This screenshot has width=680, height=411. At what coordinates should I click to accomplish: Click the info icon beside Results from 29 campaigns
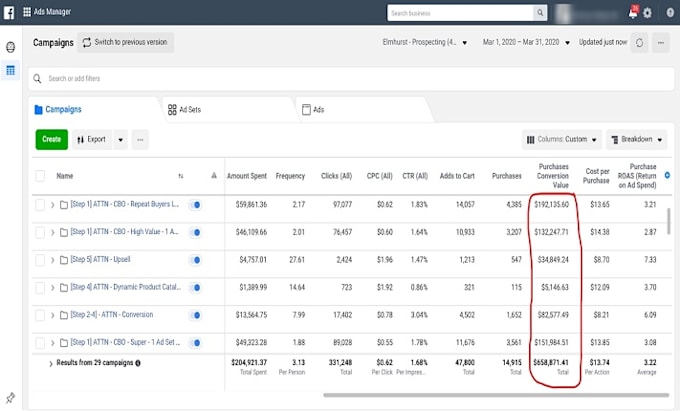(x=138, y=363)
